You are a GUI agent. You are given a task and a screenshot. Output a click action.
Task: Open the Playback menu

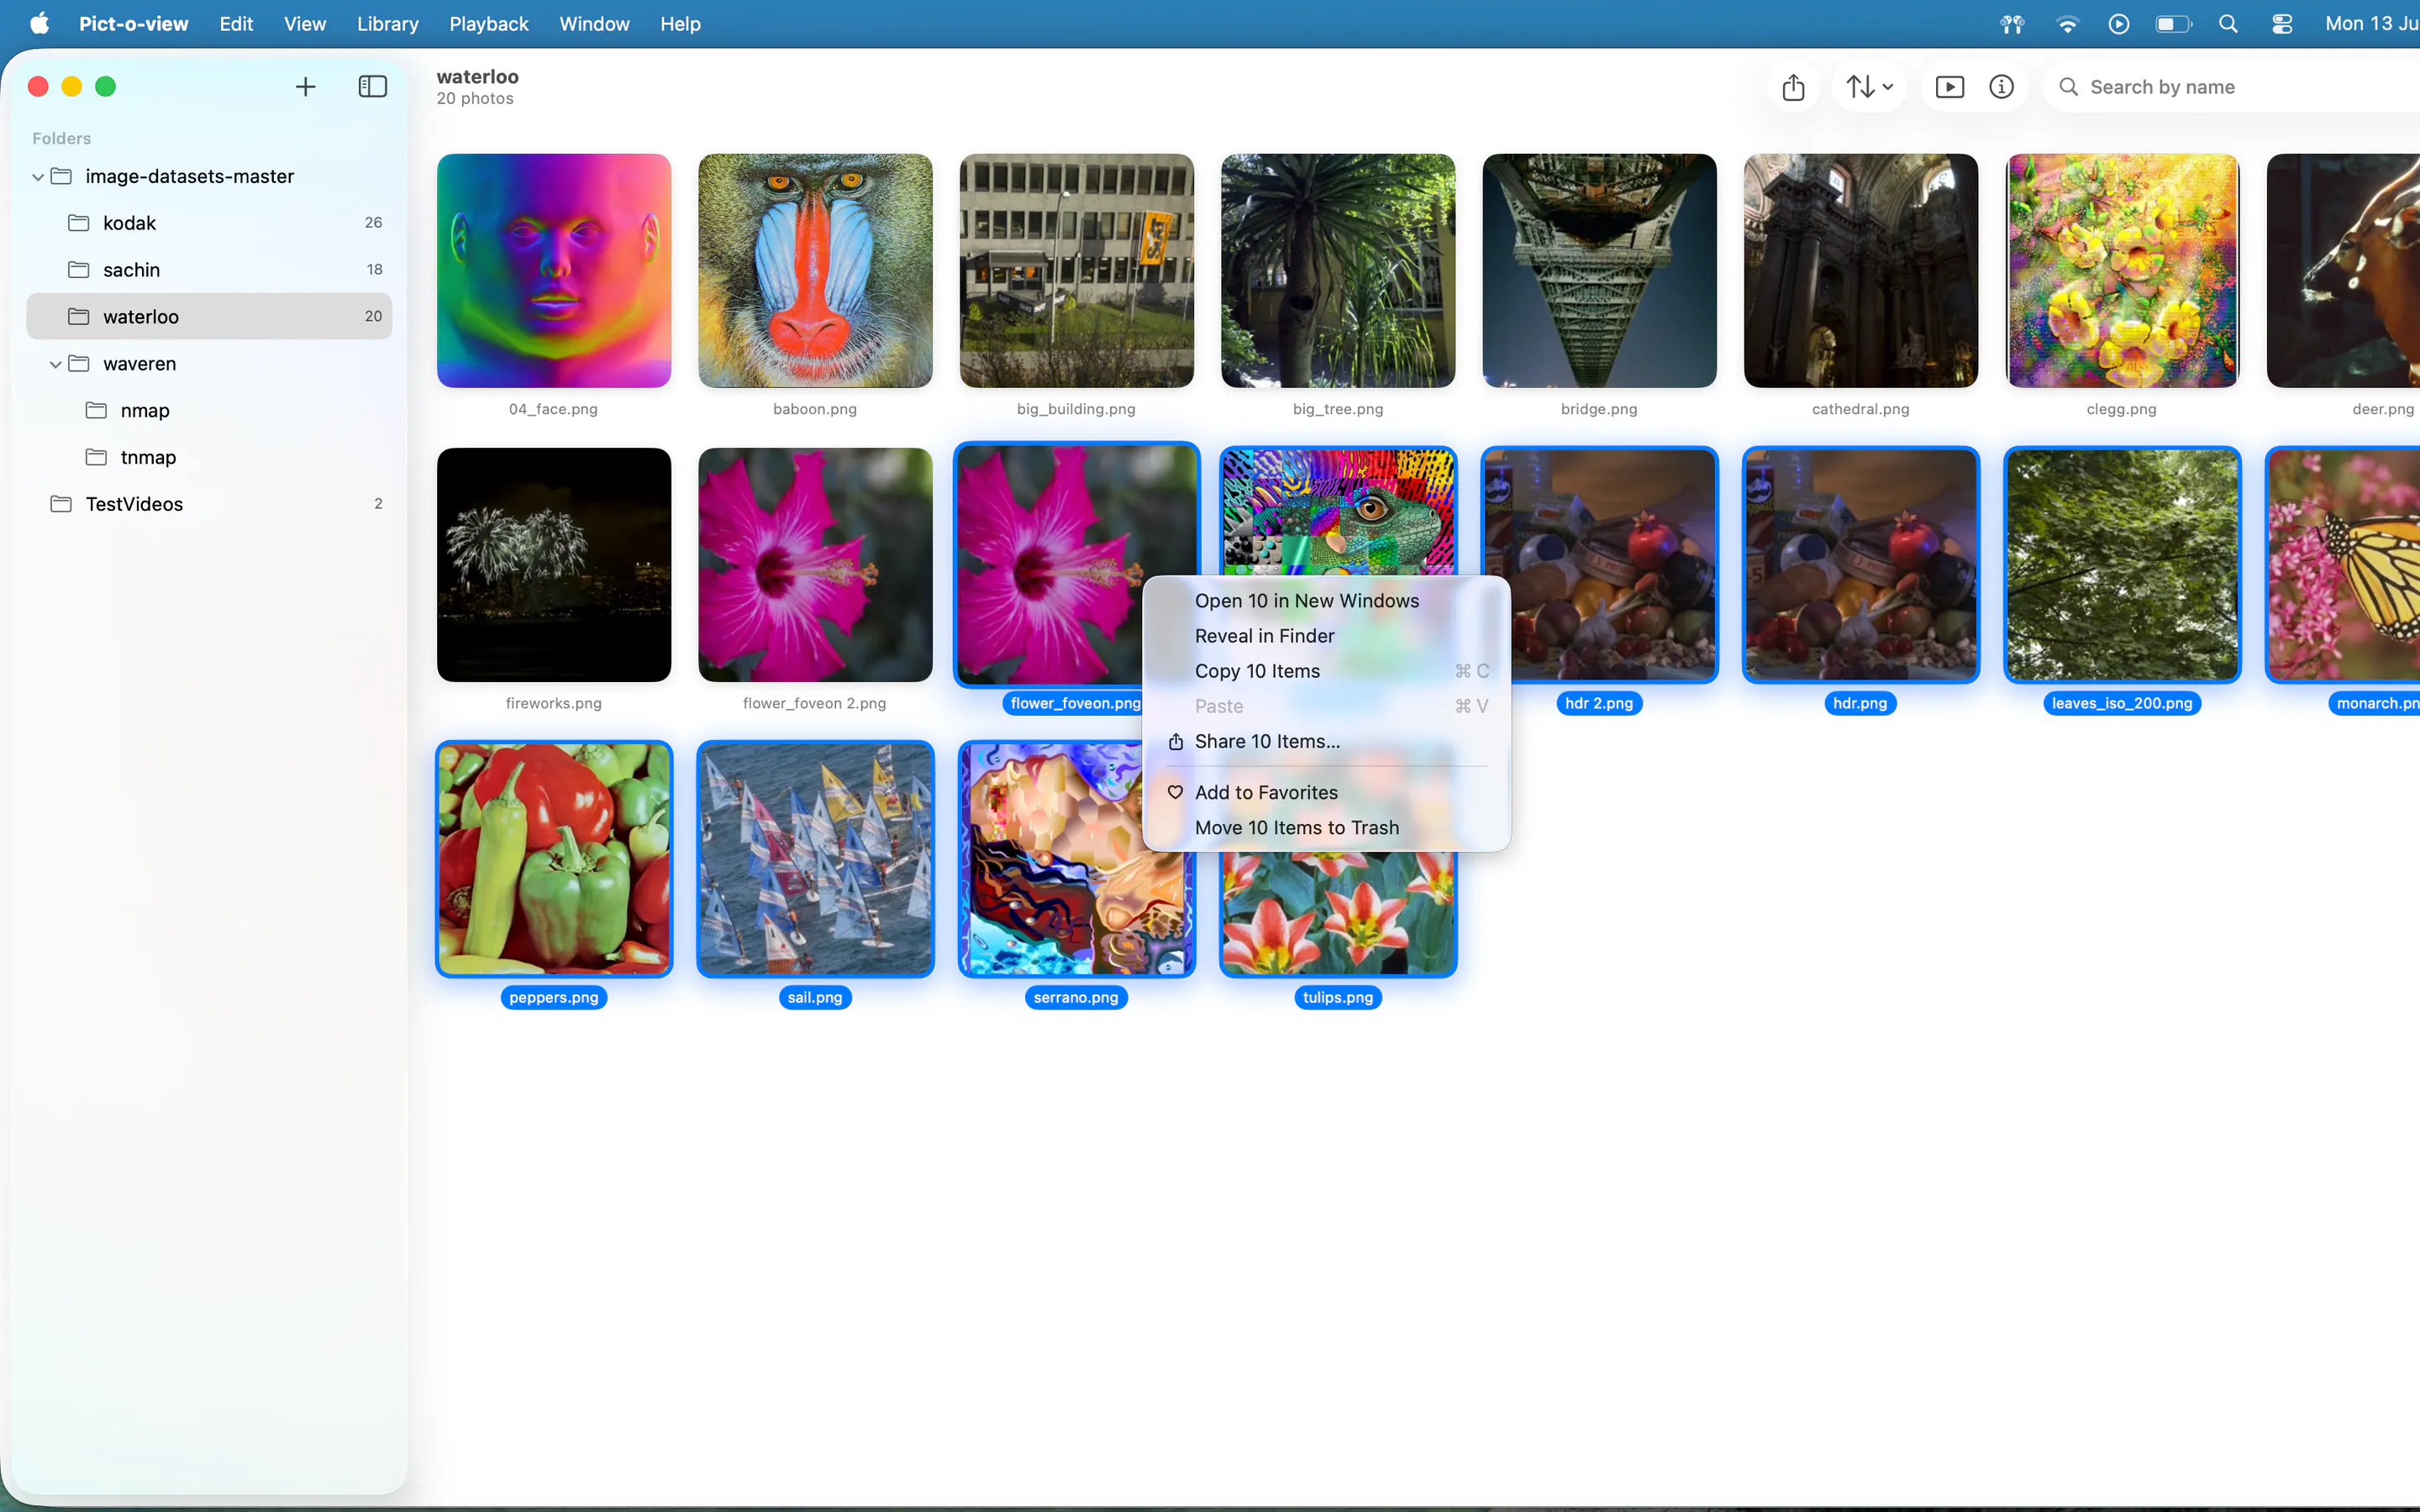(488, 24)
